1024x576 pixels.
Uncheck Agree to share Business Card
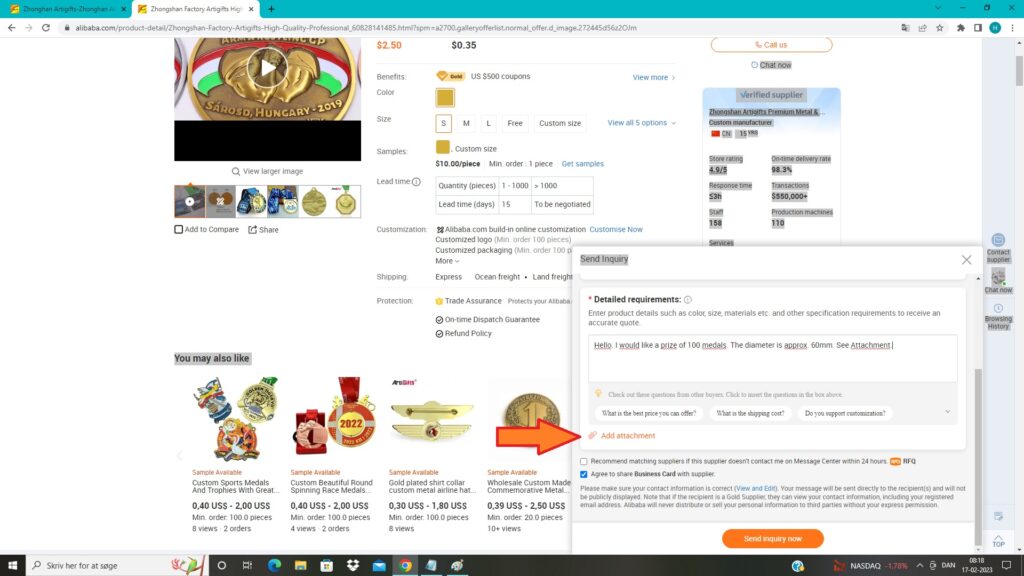584,474
